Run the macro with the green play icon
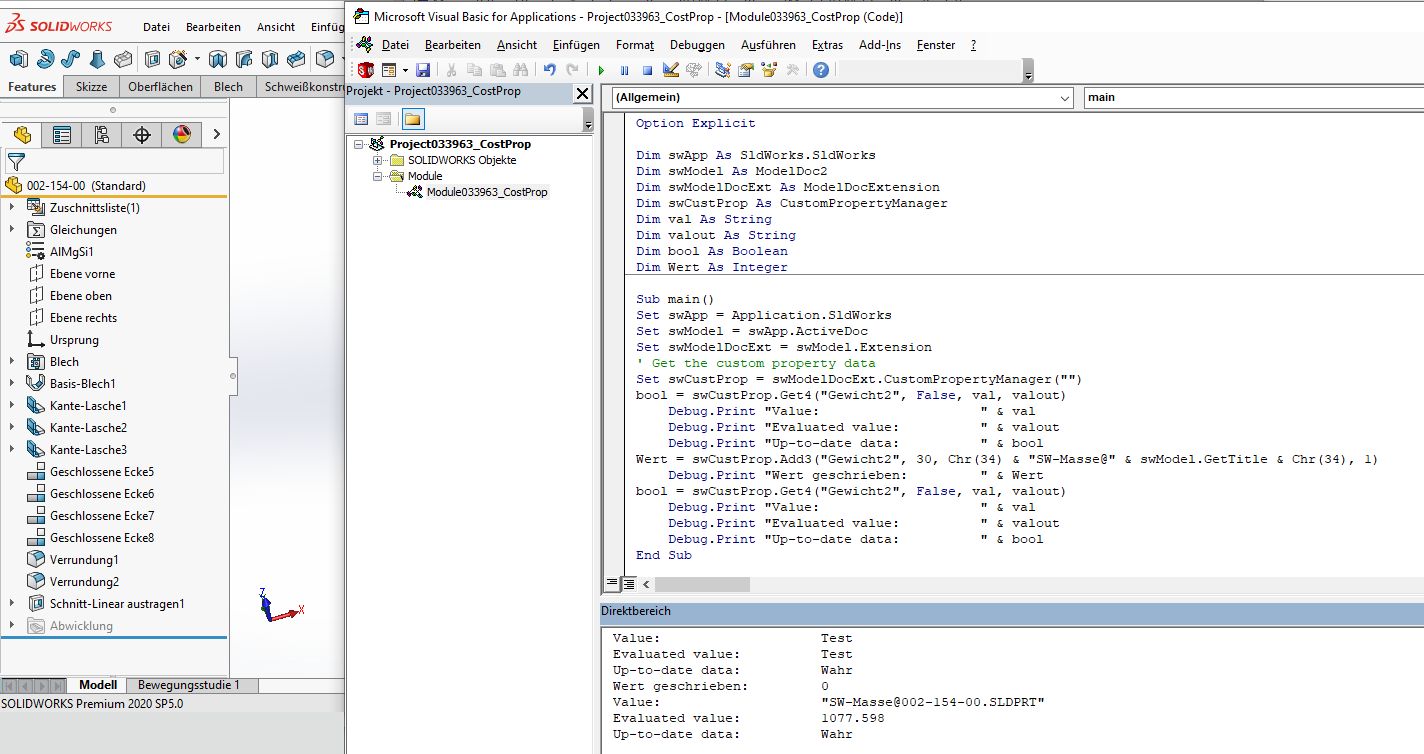 [601, 70]
